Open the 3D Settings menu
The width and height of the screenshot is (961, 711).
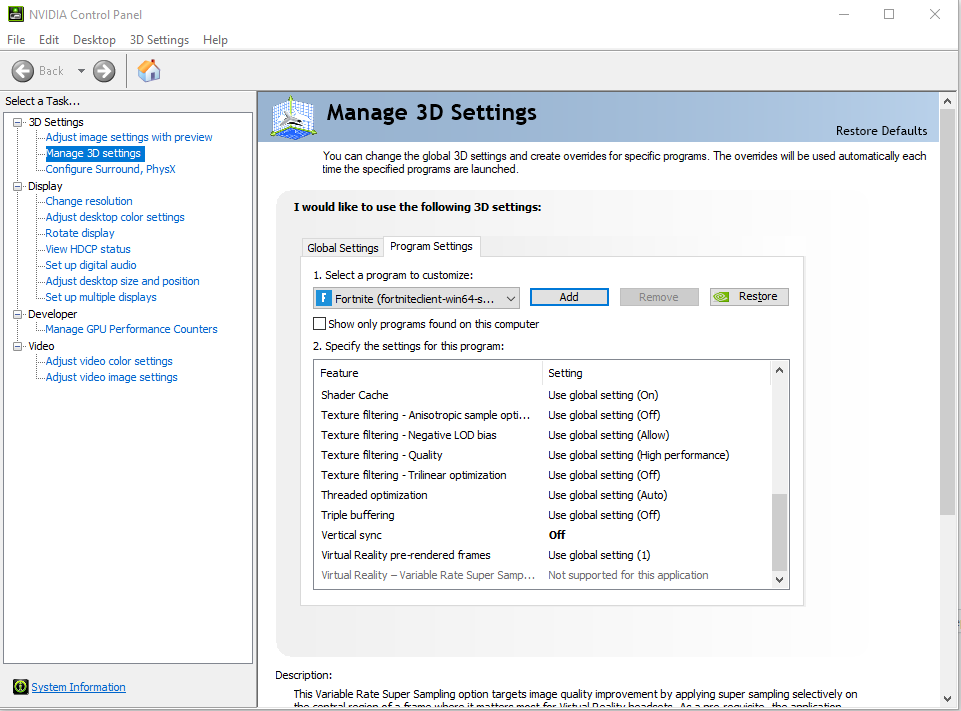tap(159, 40)
